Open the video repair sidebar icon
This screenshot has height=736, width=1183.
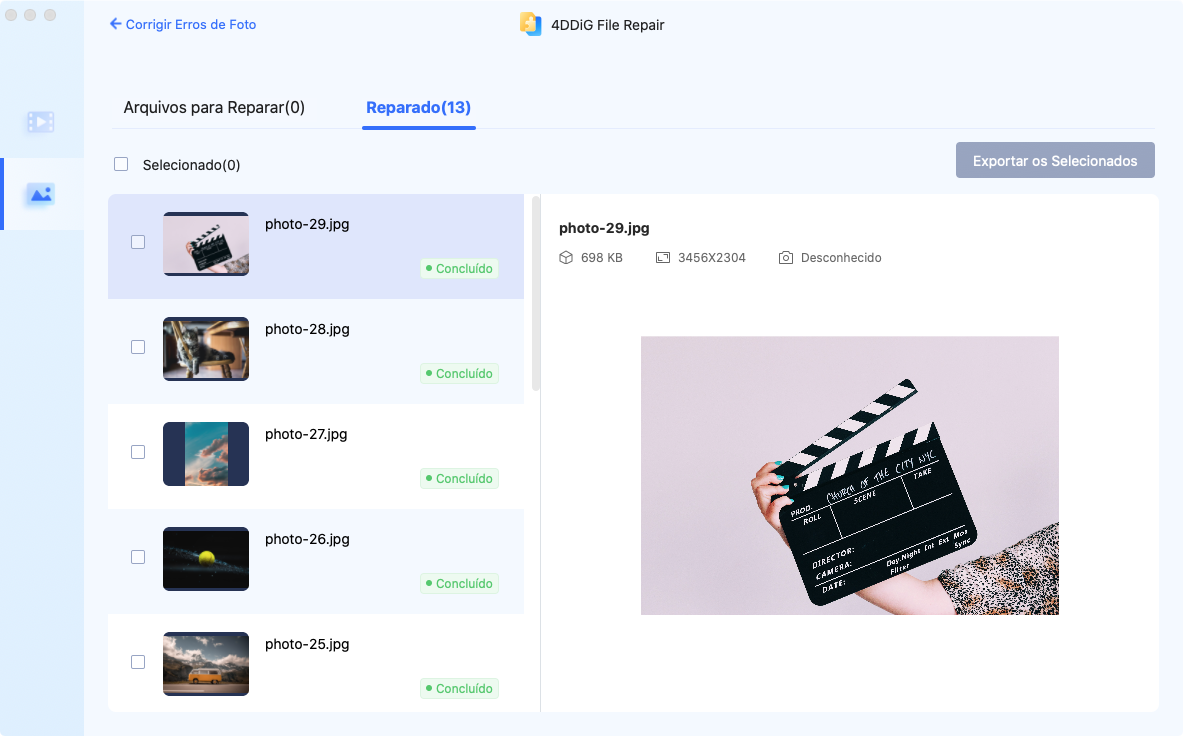point(41,122)
